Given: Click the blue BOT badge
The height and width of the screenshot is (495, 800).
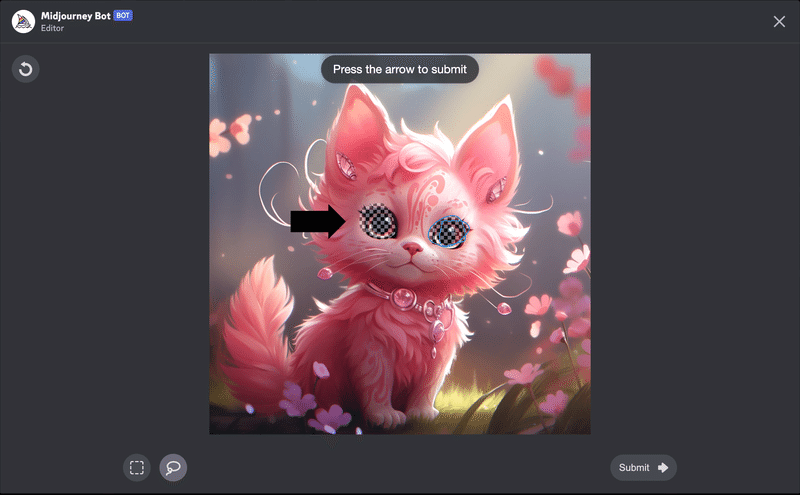Looking at the screenshot, I should [x=123, y=15].
